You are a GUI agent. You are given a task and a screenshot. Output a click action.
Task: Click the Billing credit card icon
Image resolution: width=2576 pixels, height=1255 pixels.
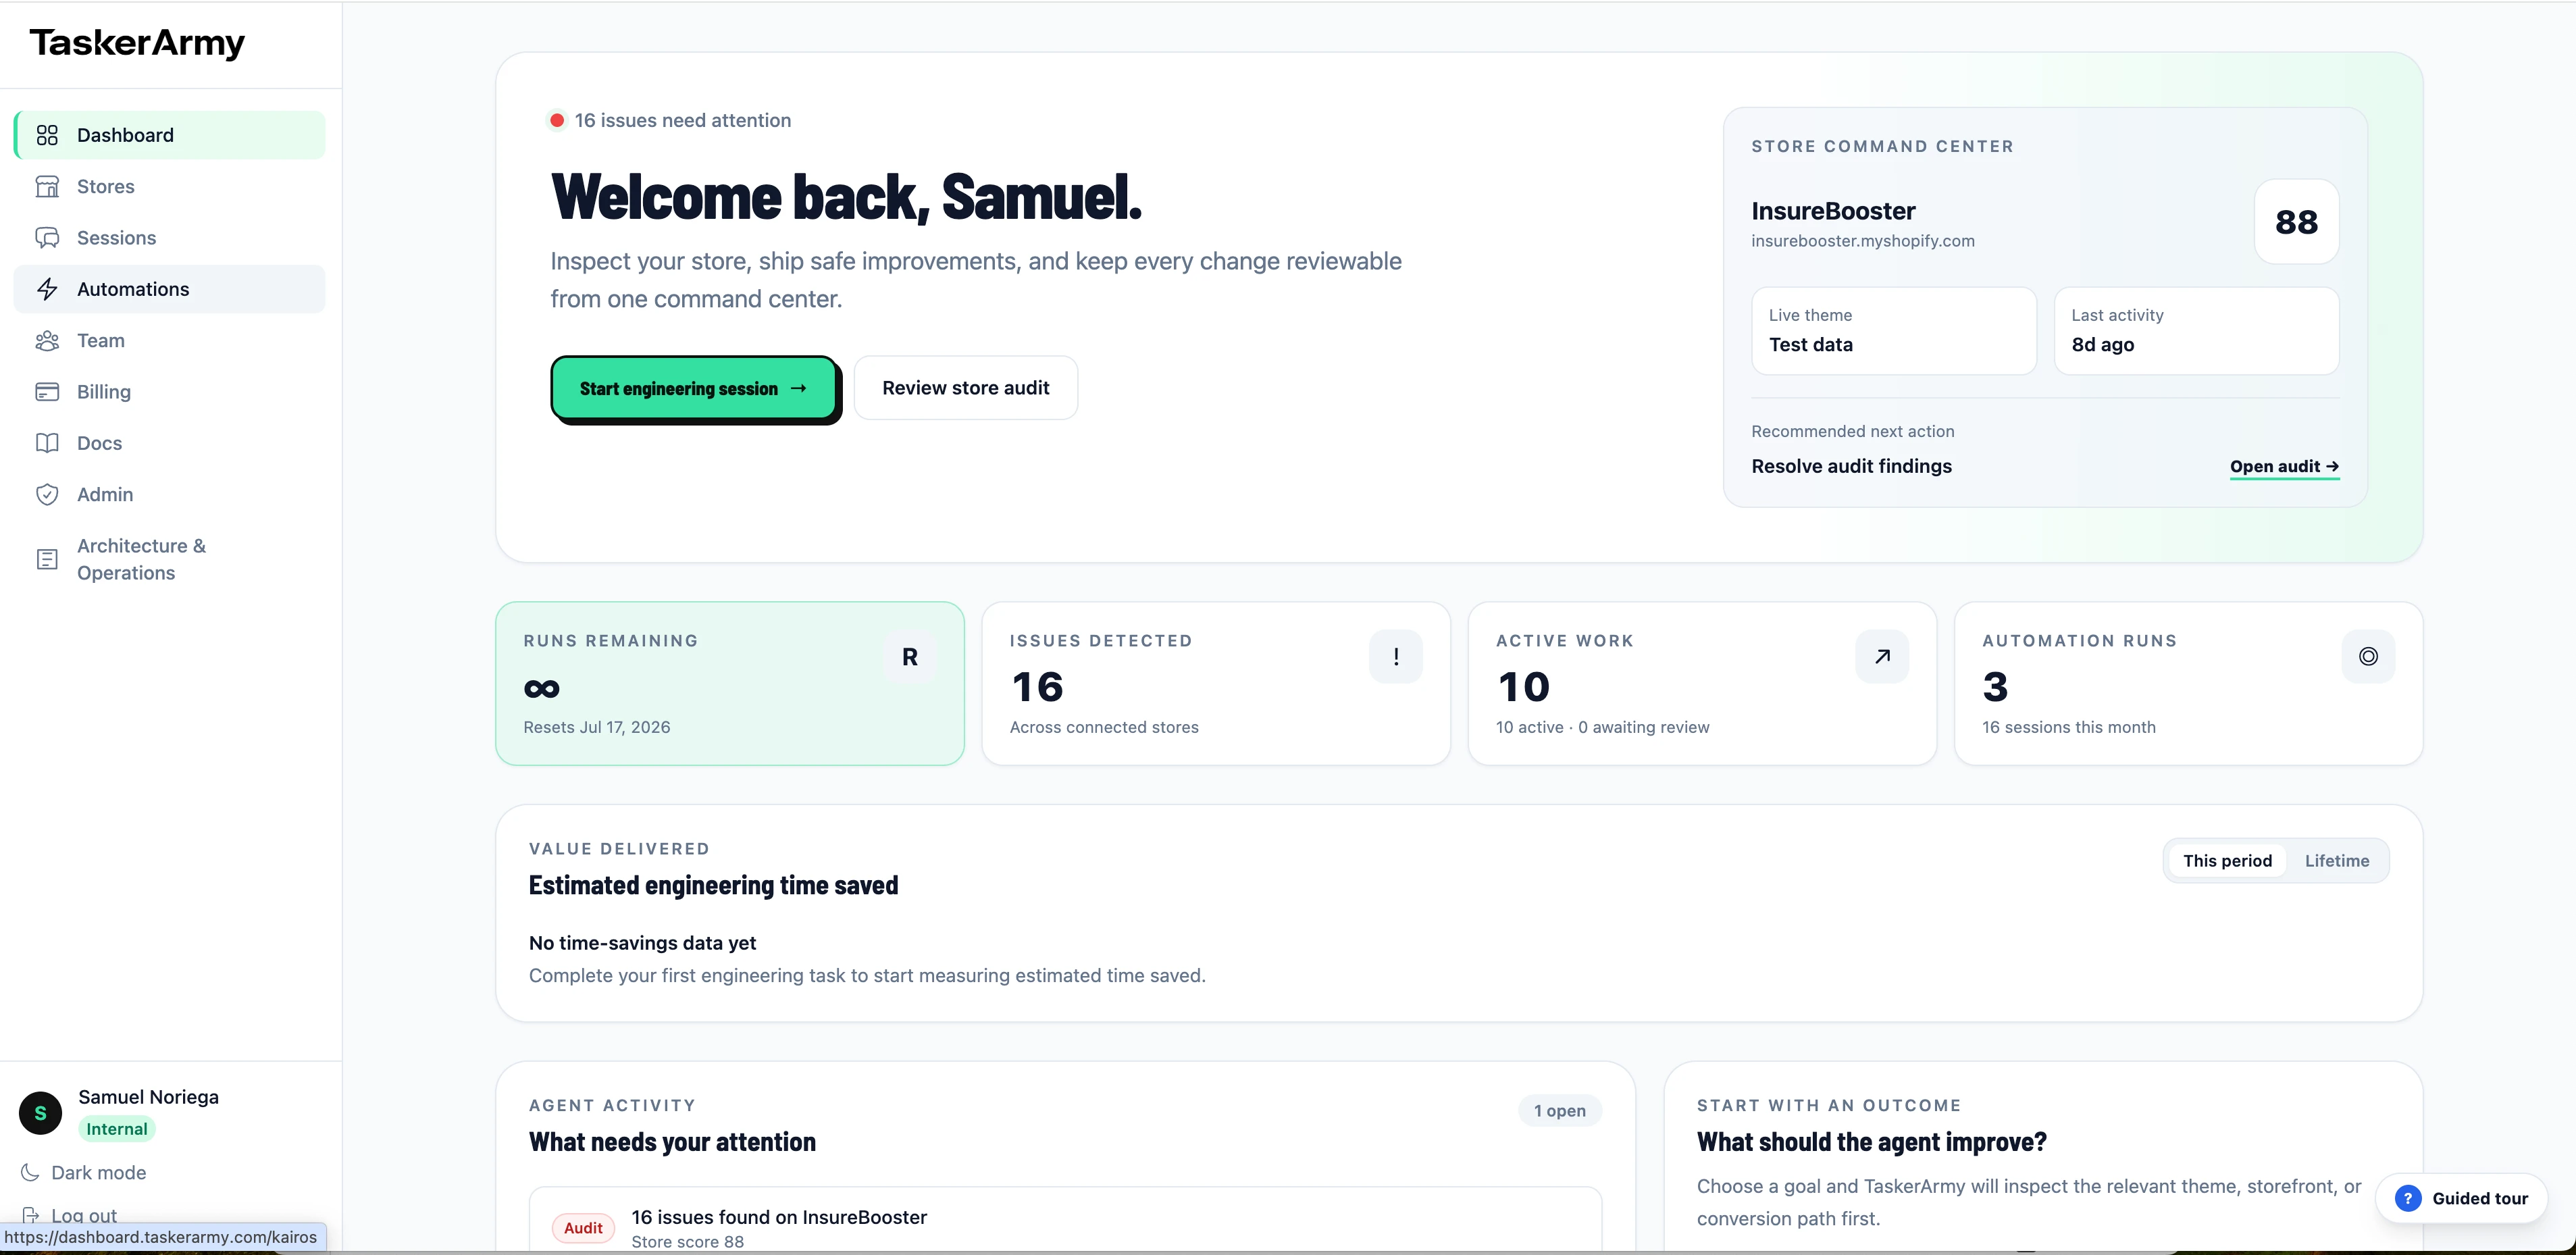(x=47, y=391)
